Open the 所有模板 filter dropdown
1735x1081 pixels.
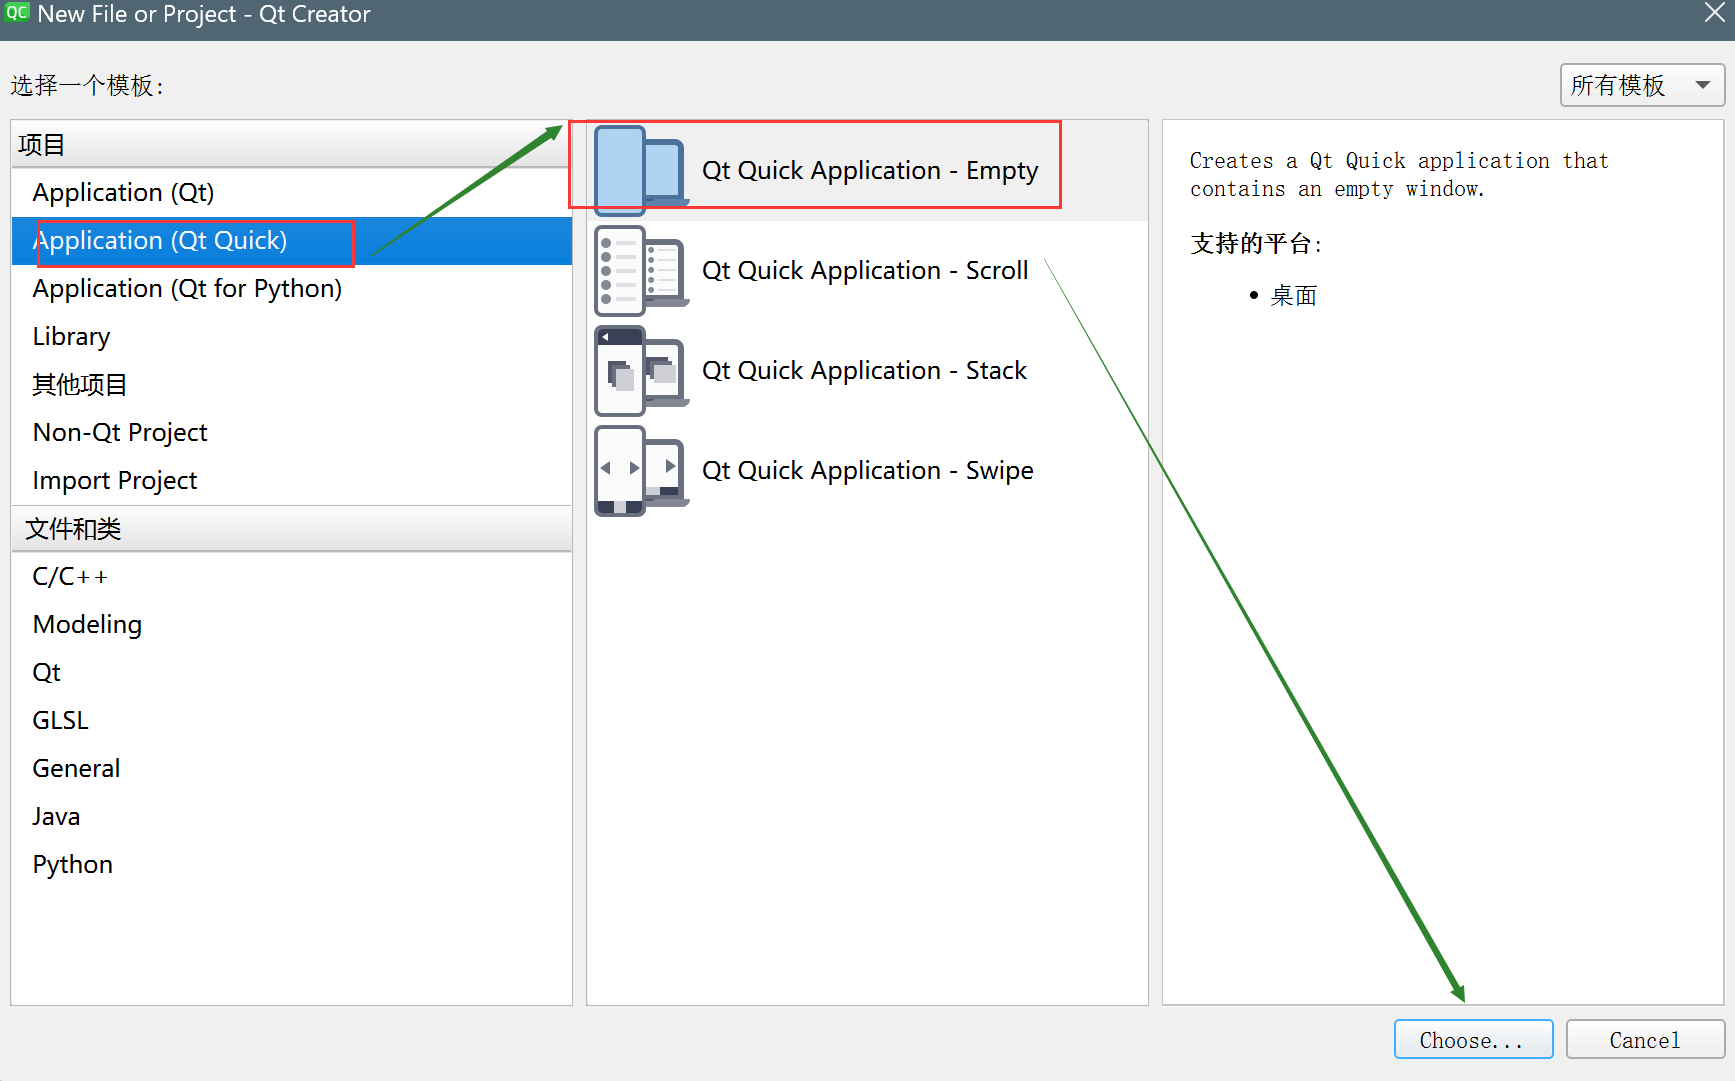point(1642,85)
